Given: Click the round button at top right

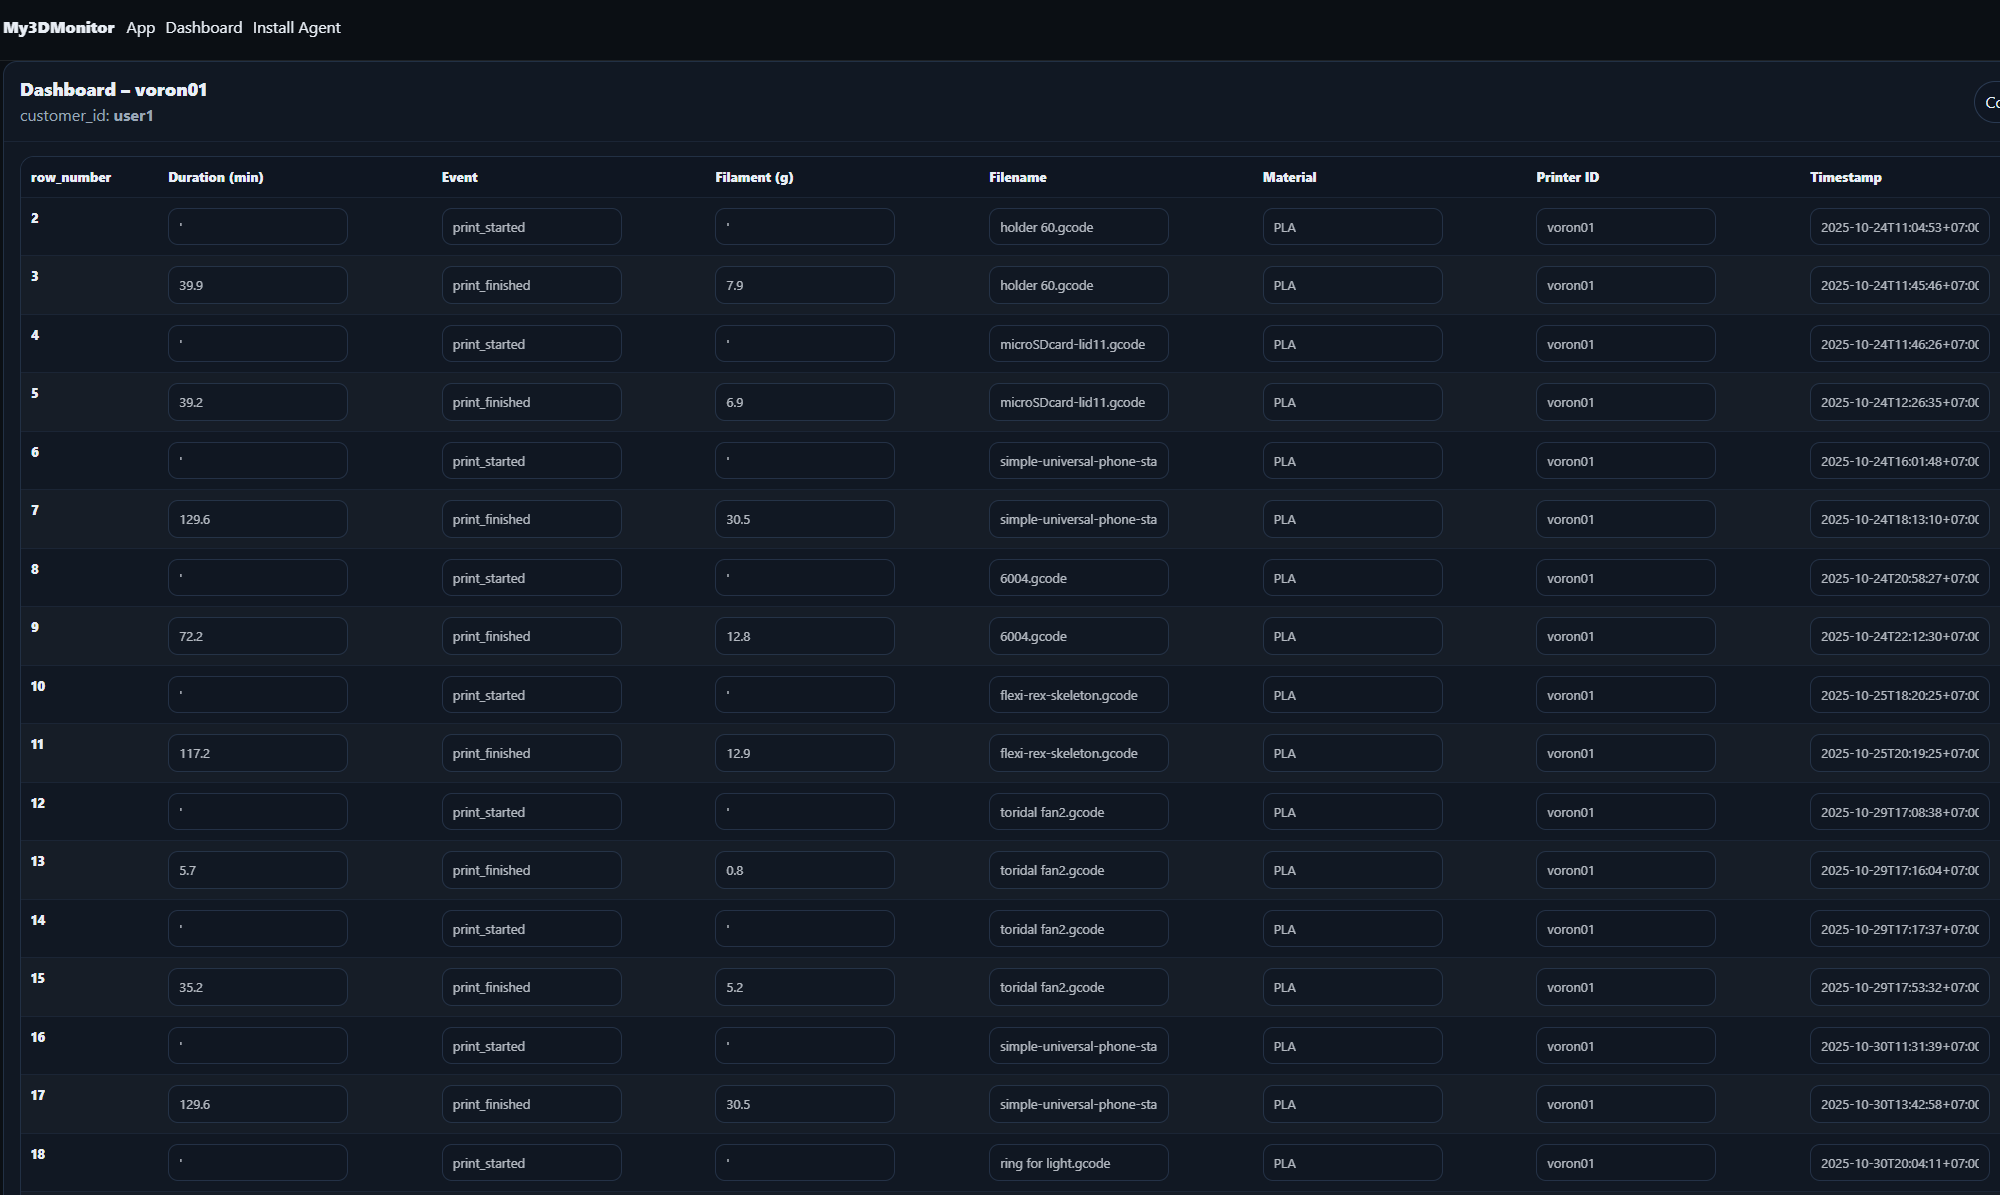Looking at the screenshot, I should [x=1988, y=102].
